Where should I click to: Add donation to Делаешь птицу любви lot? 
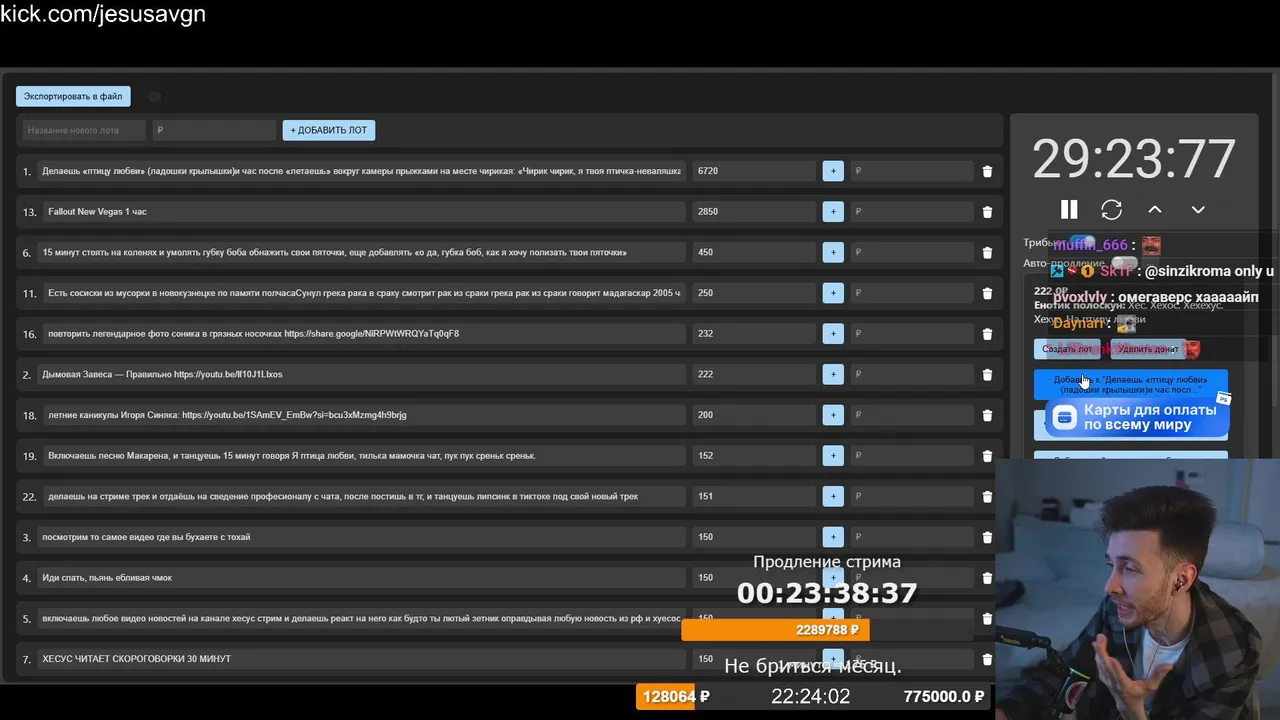pos(1131,385)
